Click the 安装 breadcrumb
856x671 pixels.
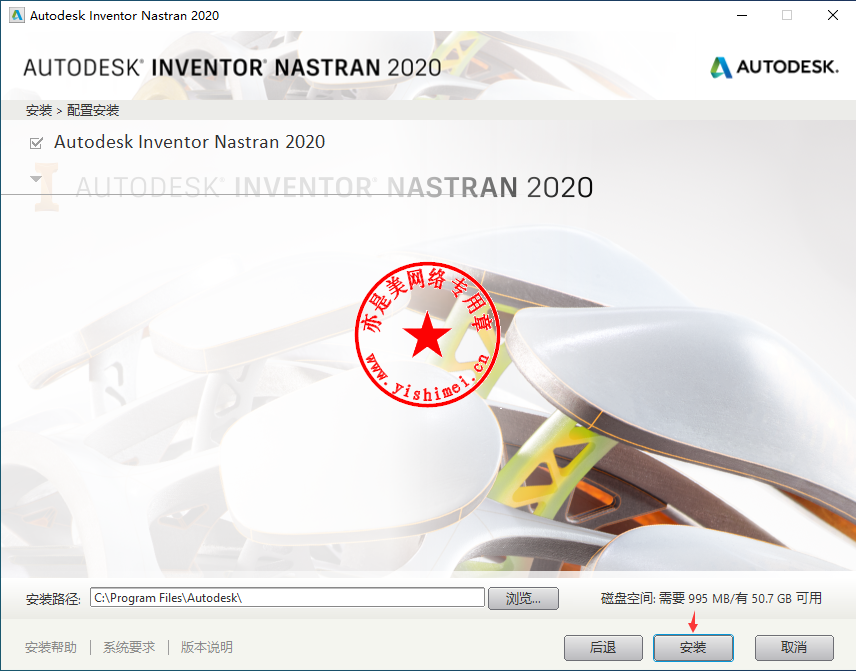click(x=39, y=110)
